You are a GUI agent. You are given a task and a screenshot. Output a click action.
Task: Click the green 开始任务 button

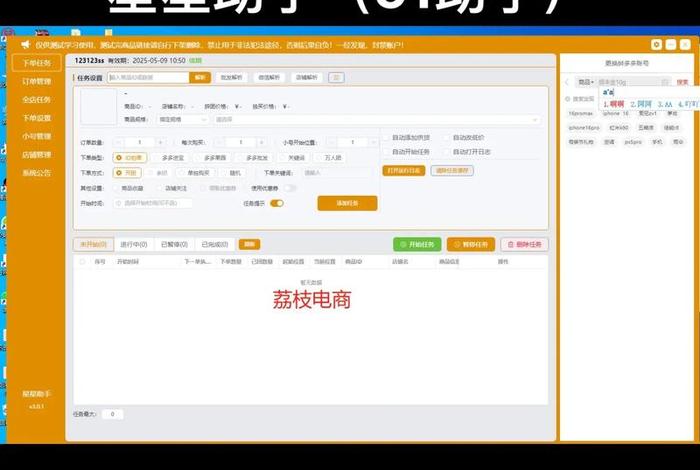[417, 245]
